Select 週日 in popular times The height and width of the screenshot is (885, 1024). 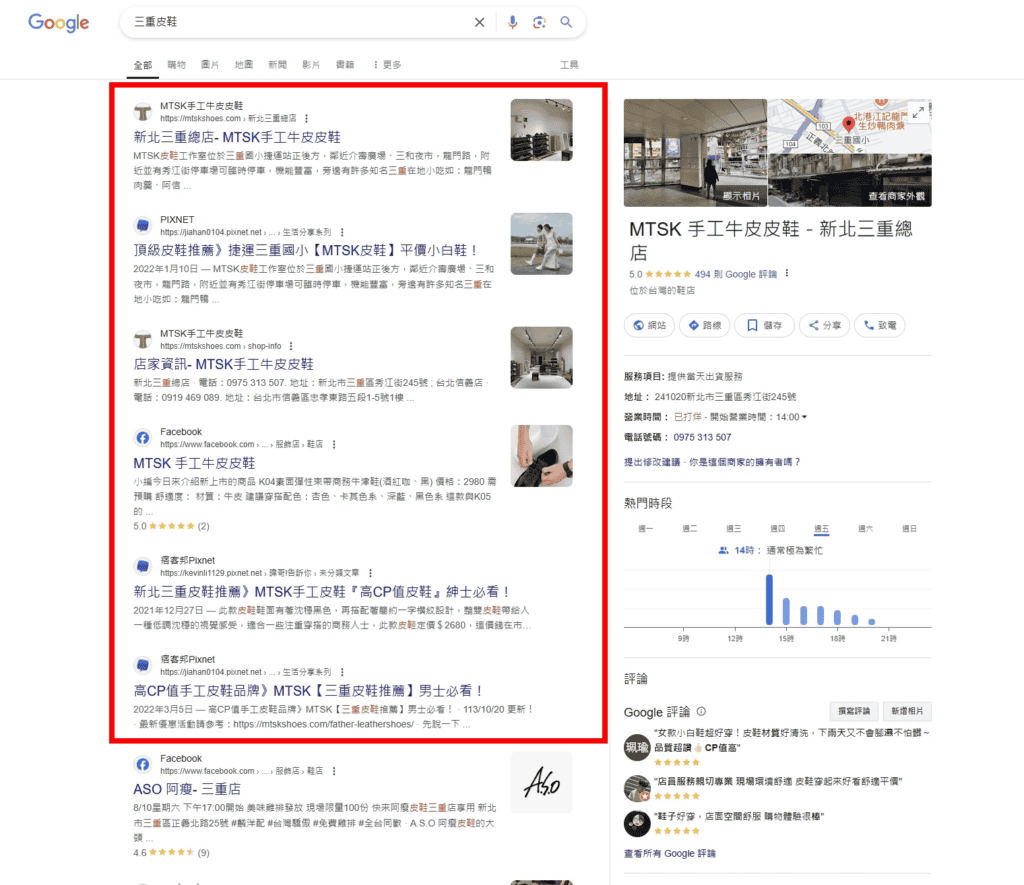[909, 529]
